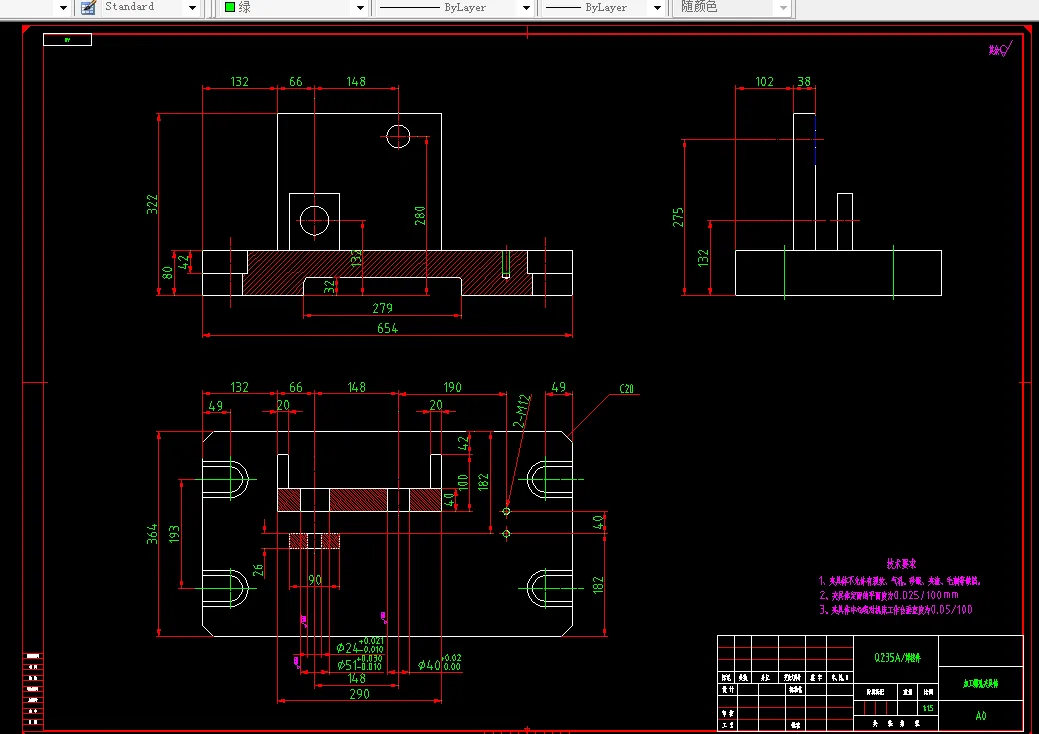The width and height of the screenshot is (1039, 734).
Task: Select the 100 vertical dimension in plan view
Action: (463, 482)
